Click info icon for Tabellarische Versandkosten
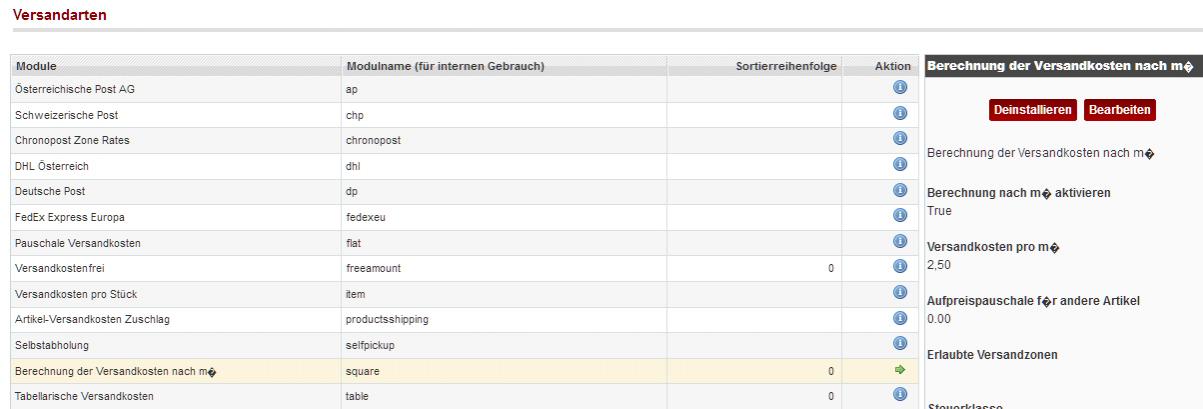Image resolution: width=1203 pixels, height=409 pixels. (899, 395)
